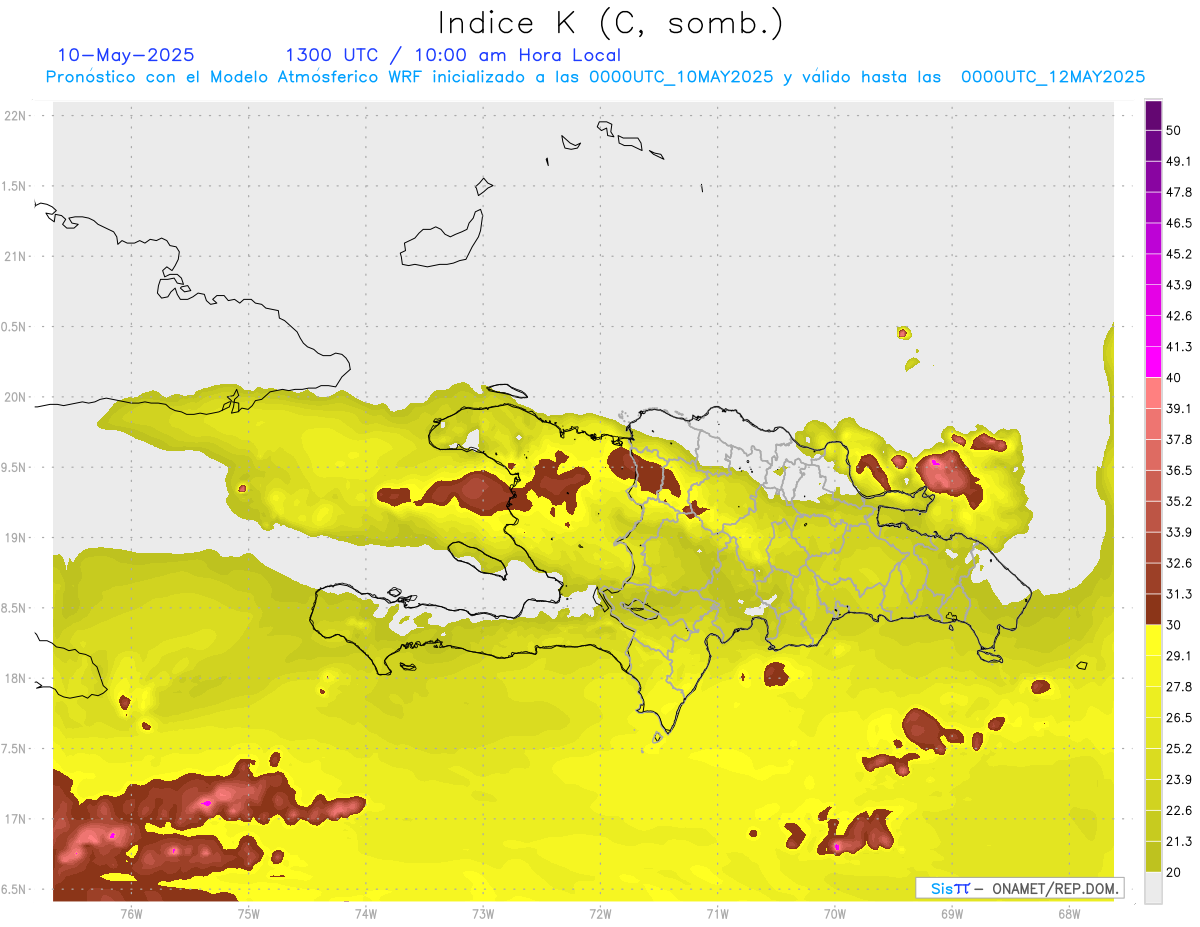The image size is (1200, 927).
Task: Click the "30" color bar label
Action: point(1174,625)
